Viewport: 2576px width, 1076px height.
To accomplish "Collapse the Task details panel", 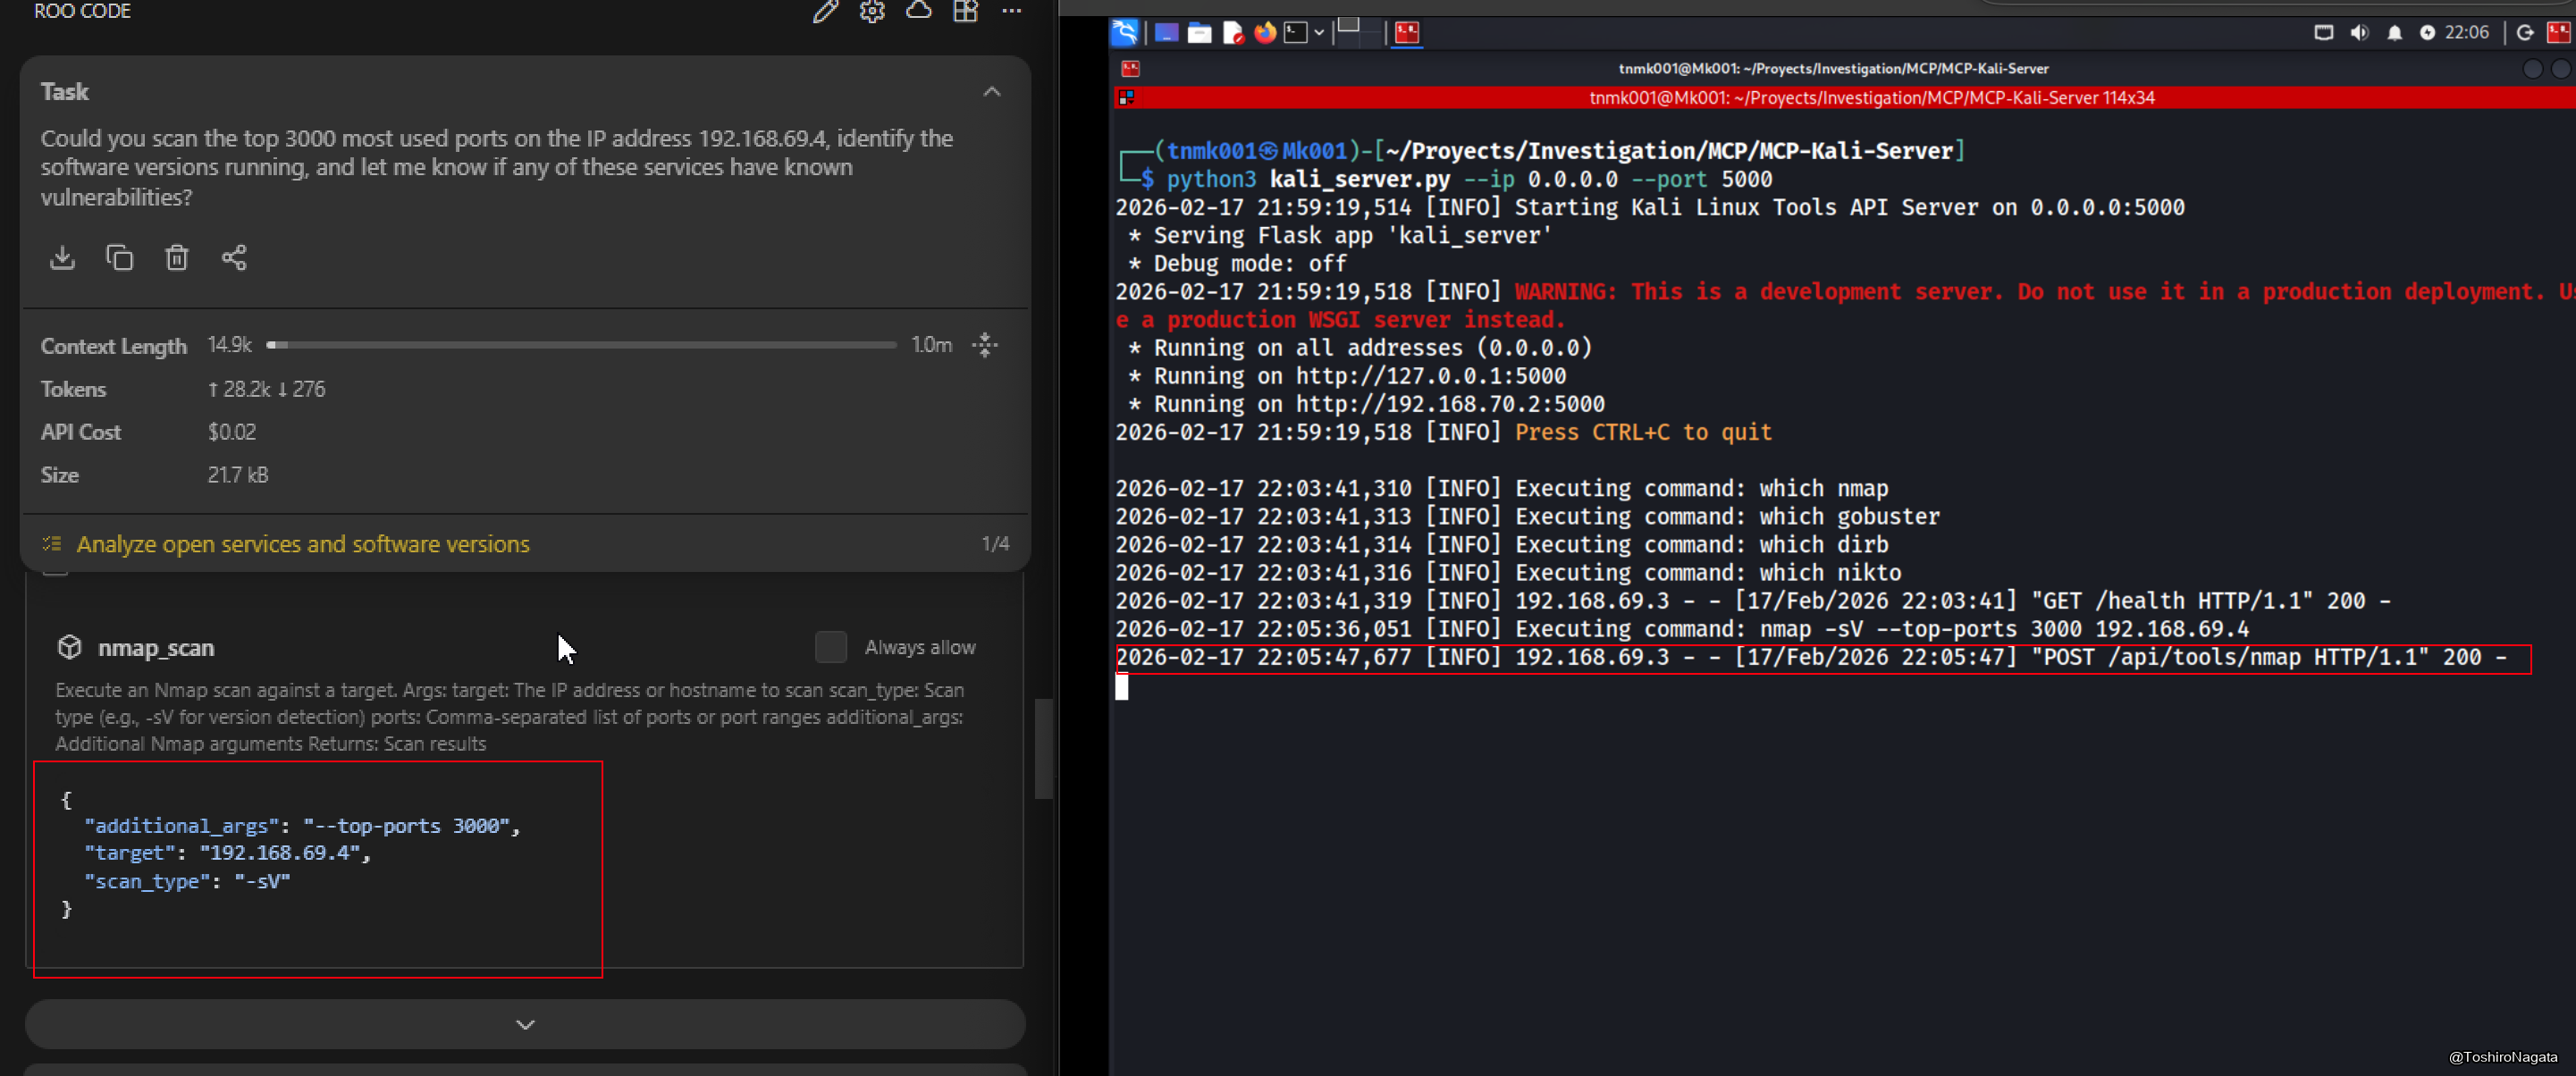I will [991, 92].
